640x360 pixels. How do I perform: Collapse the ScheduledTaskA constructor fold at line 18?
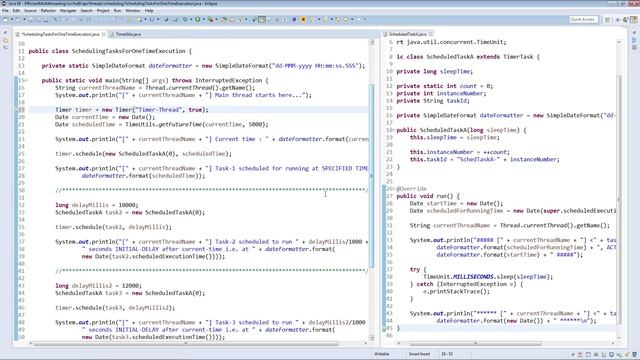coord(394,130)
